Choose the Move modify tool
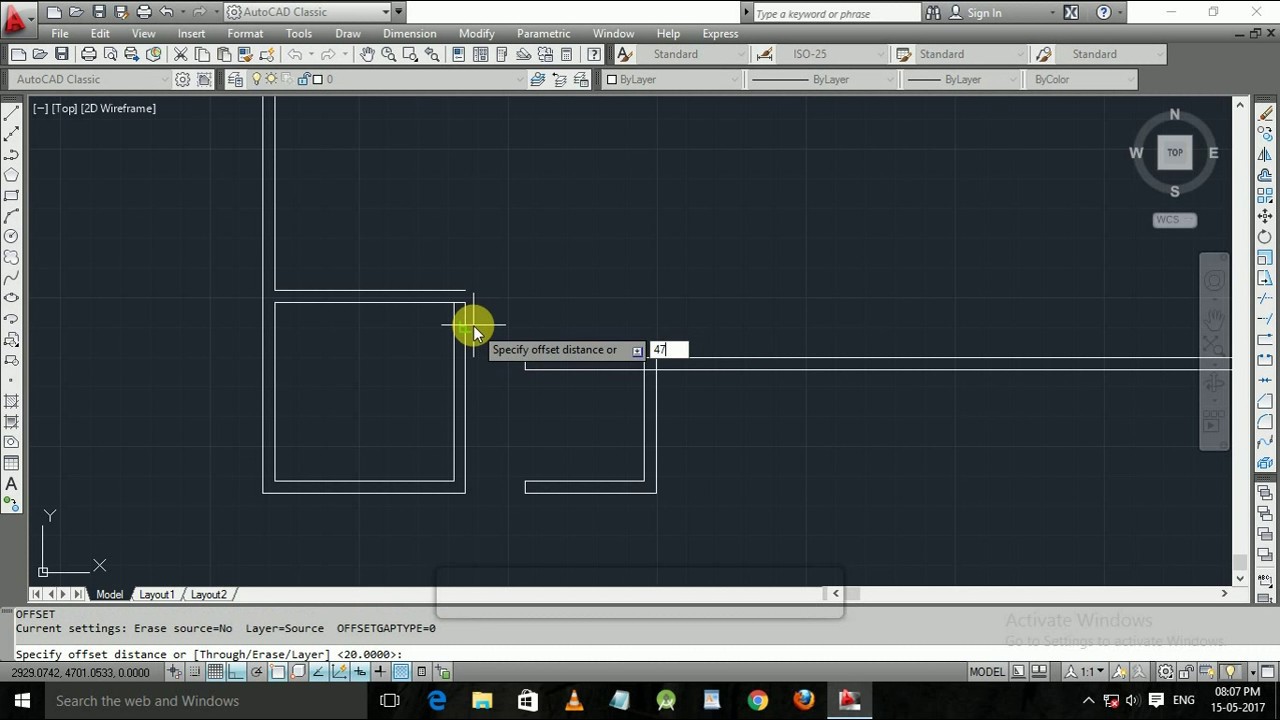Screen dimensions: 1280x720 1265,216
